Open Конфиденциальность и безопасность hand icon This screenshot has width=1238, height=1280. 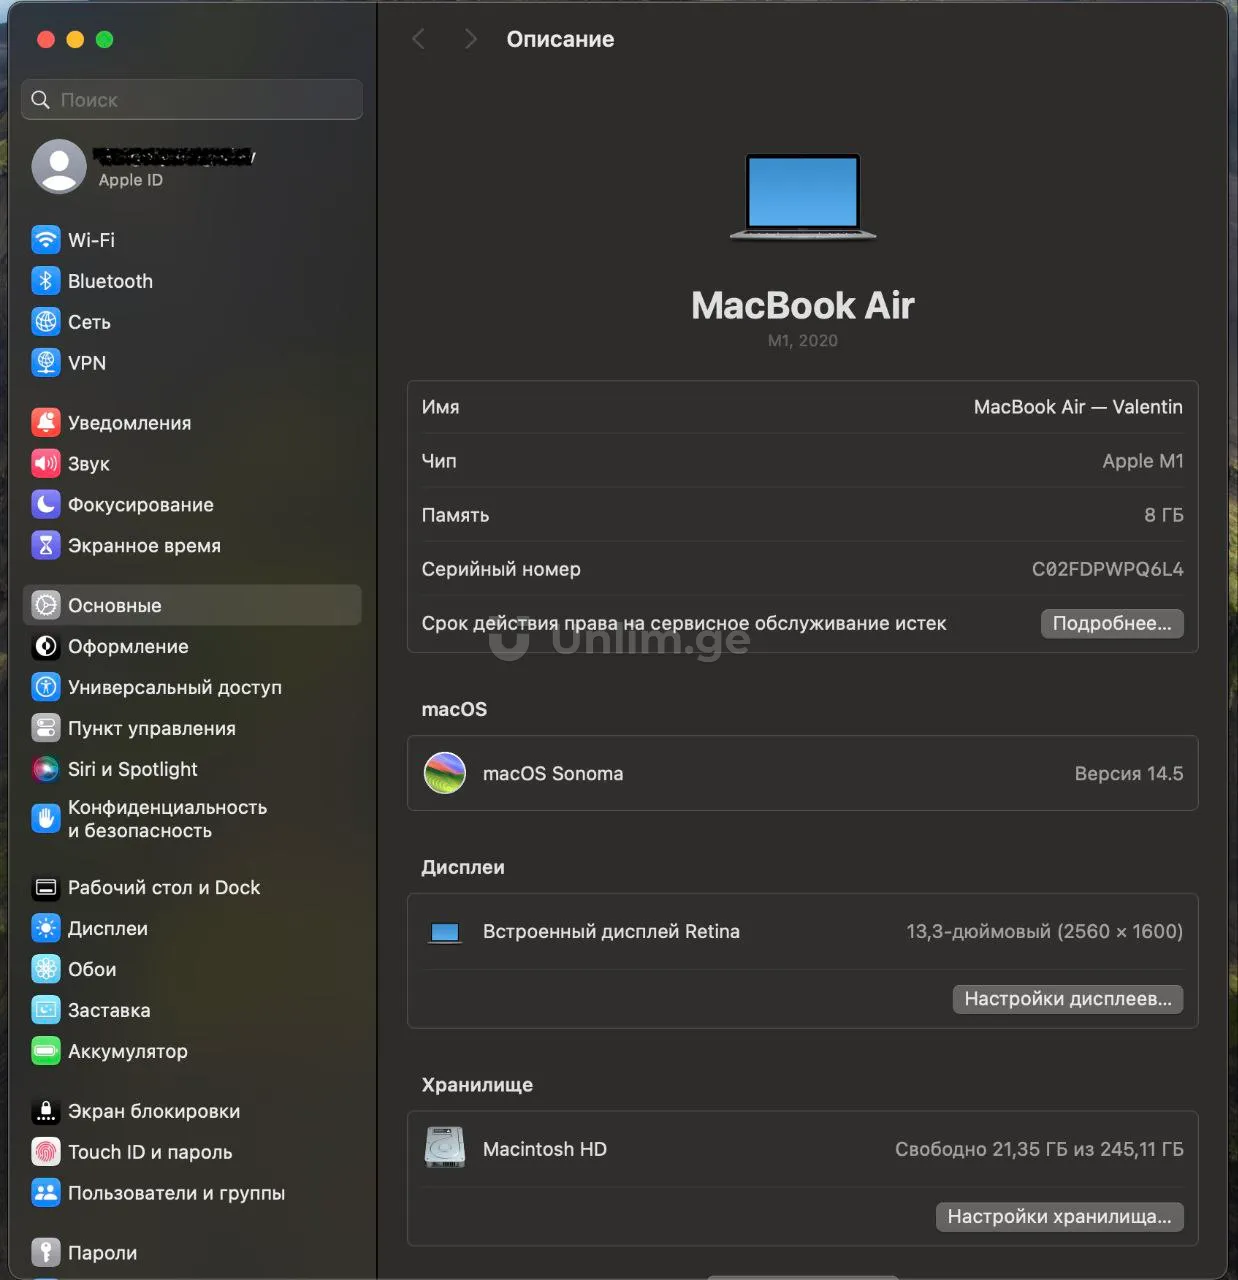click(x=46, y=819)
